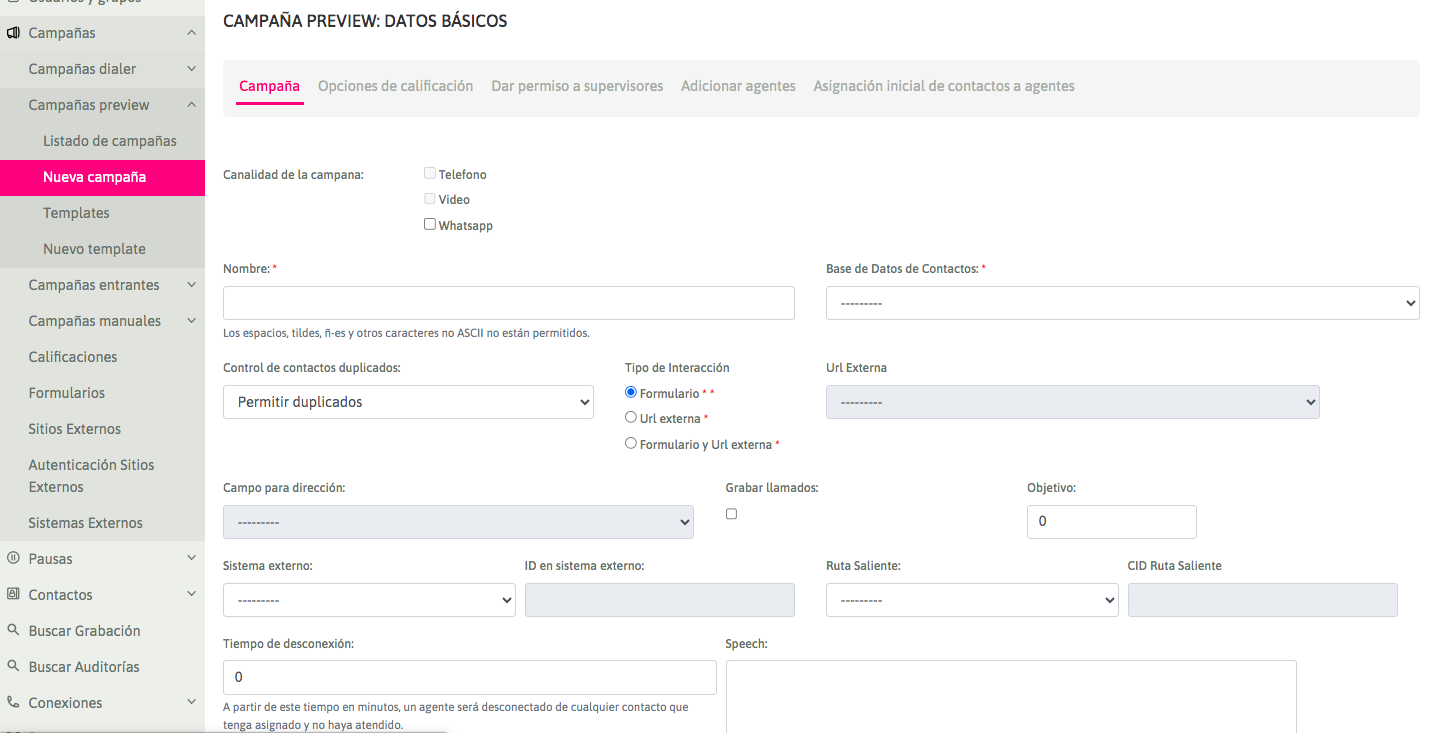Click the pause icon beside Pausas
The image size is (1429, 733).
click(13, 559)
